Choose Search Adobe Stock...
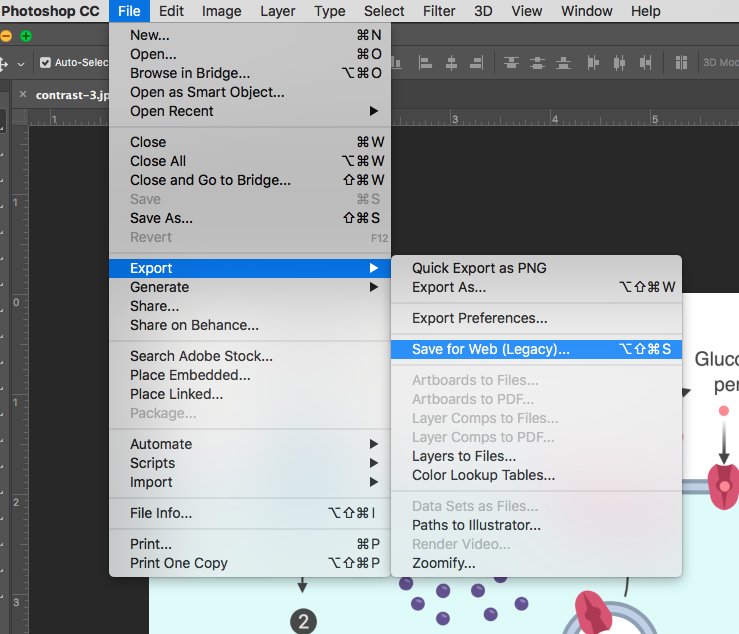 [x=250, y=356]
